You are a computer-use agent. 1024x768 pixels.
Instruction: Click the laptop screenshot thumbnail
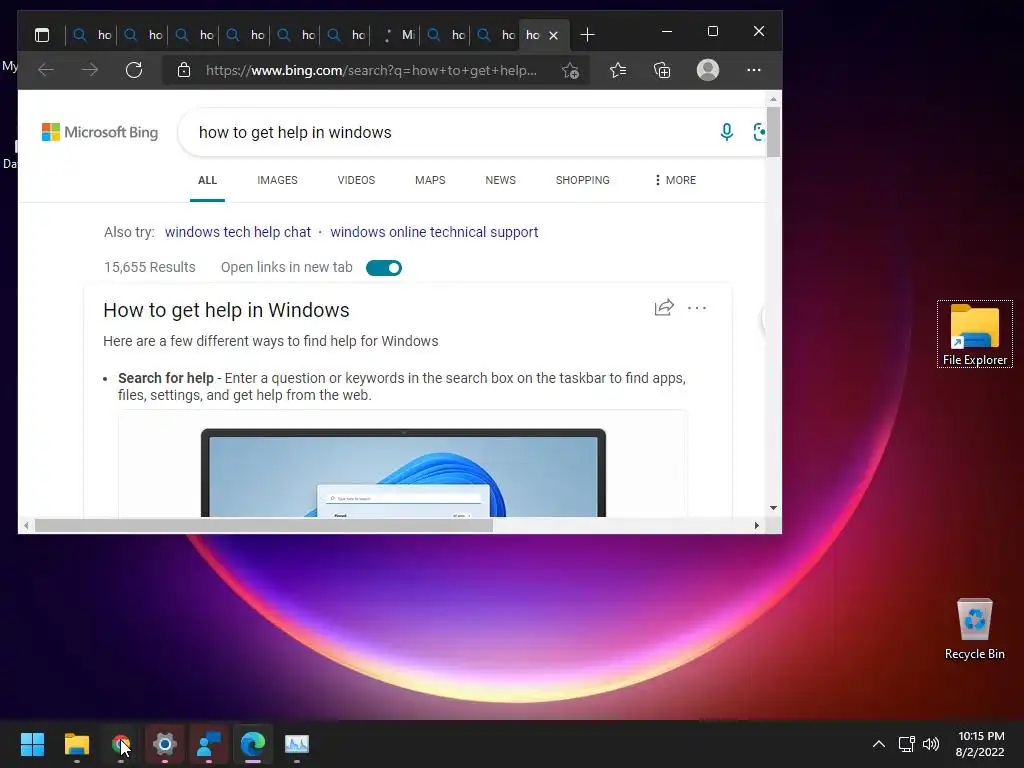click(403, 472)
